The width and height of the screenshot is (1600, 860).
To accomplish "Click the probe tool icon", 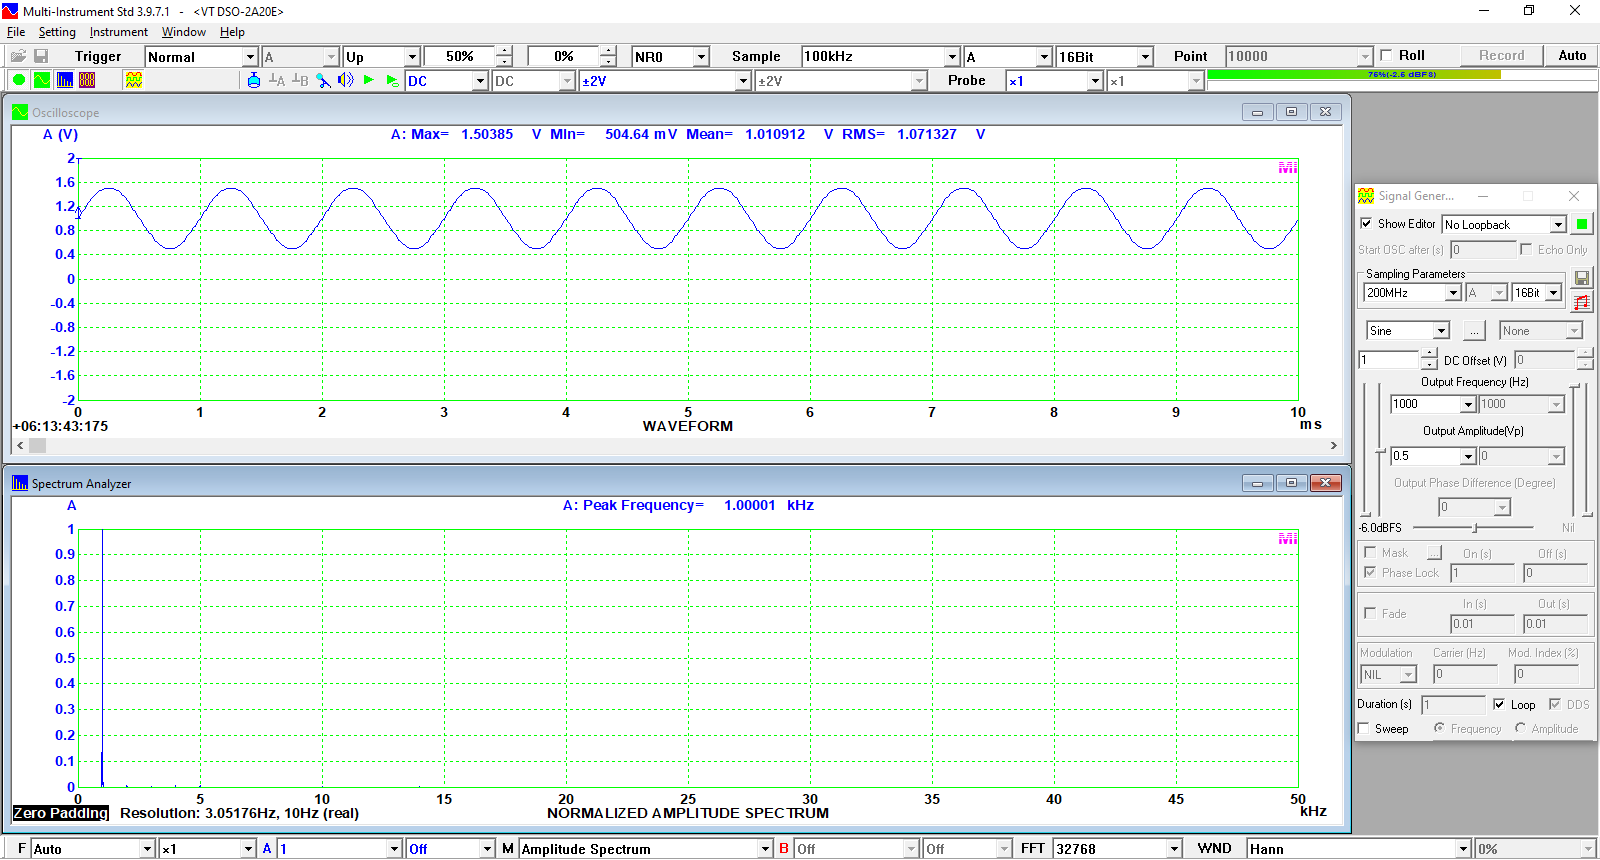I will click(x=323, y=80).
